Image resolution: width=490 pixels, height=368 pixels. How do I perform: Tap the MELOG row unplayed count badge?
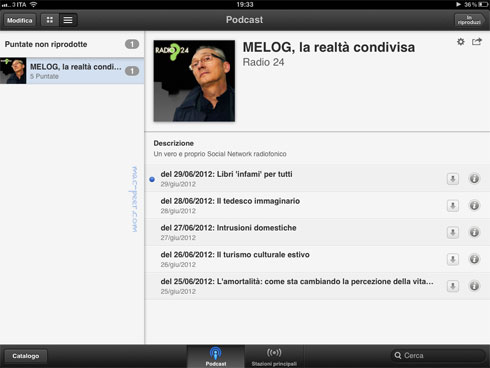point(132,71)
